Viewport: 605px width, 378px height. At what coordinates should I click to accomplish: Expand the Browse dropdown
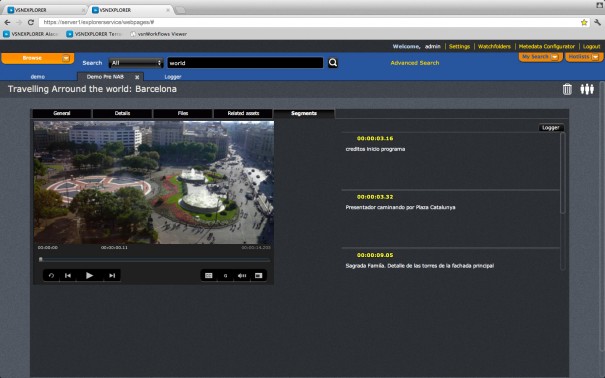pyautogui.click(x=66, y=58)
